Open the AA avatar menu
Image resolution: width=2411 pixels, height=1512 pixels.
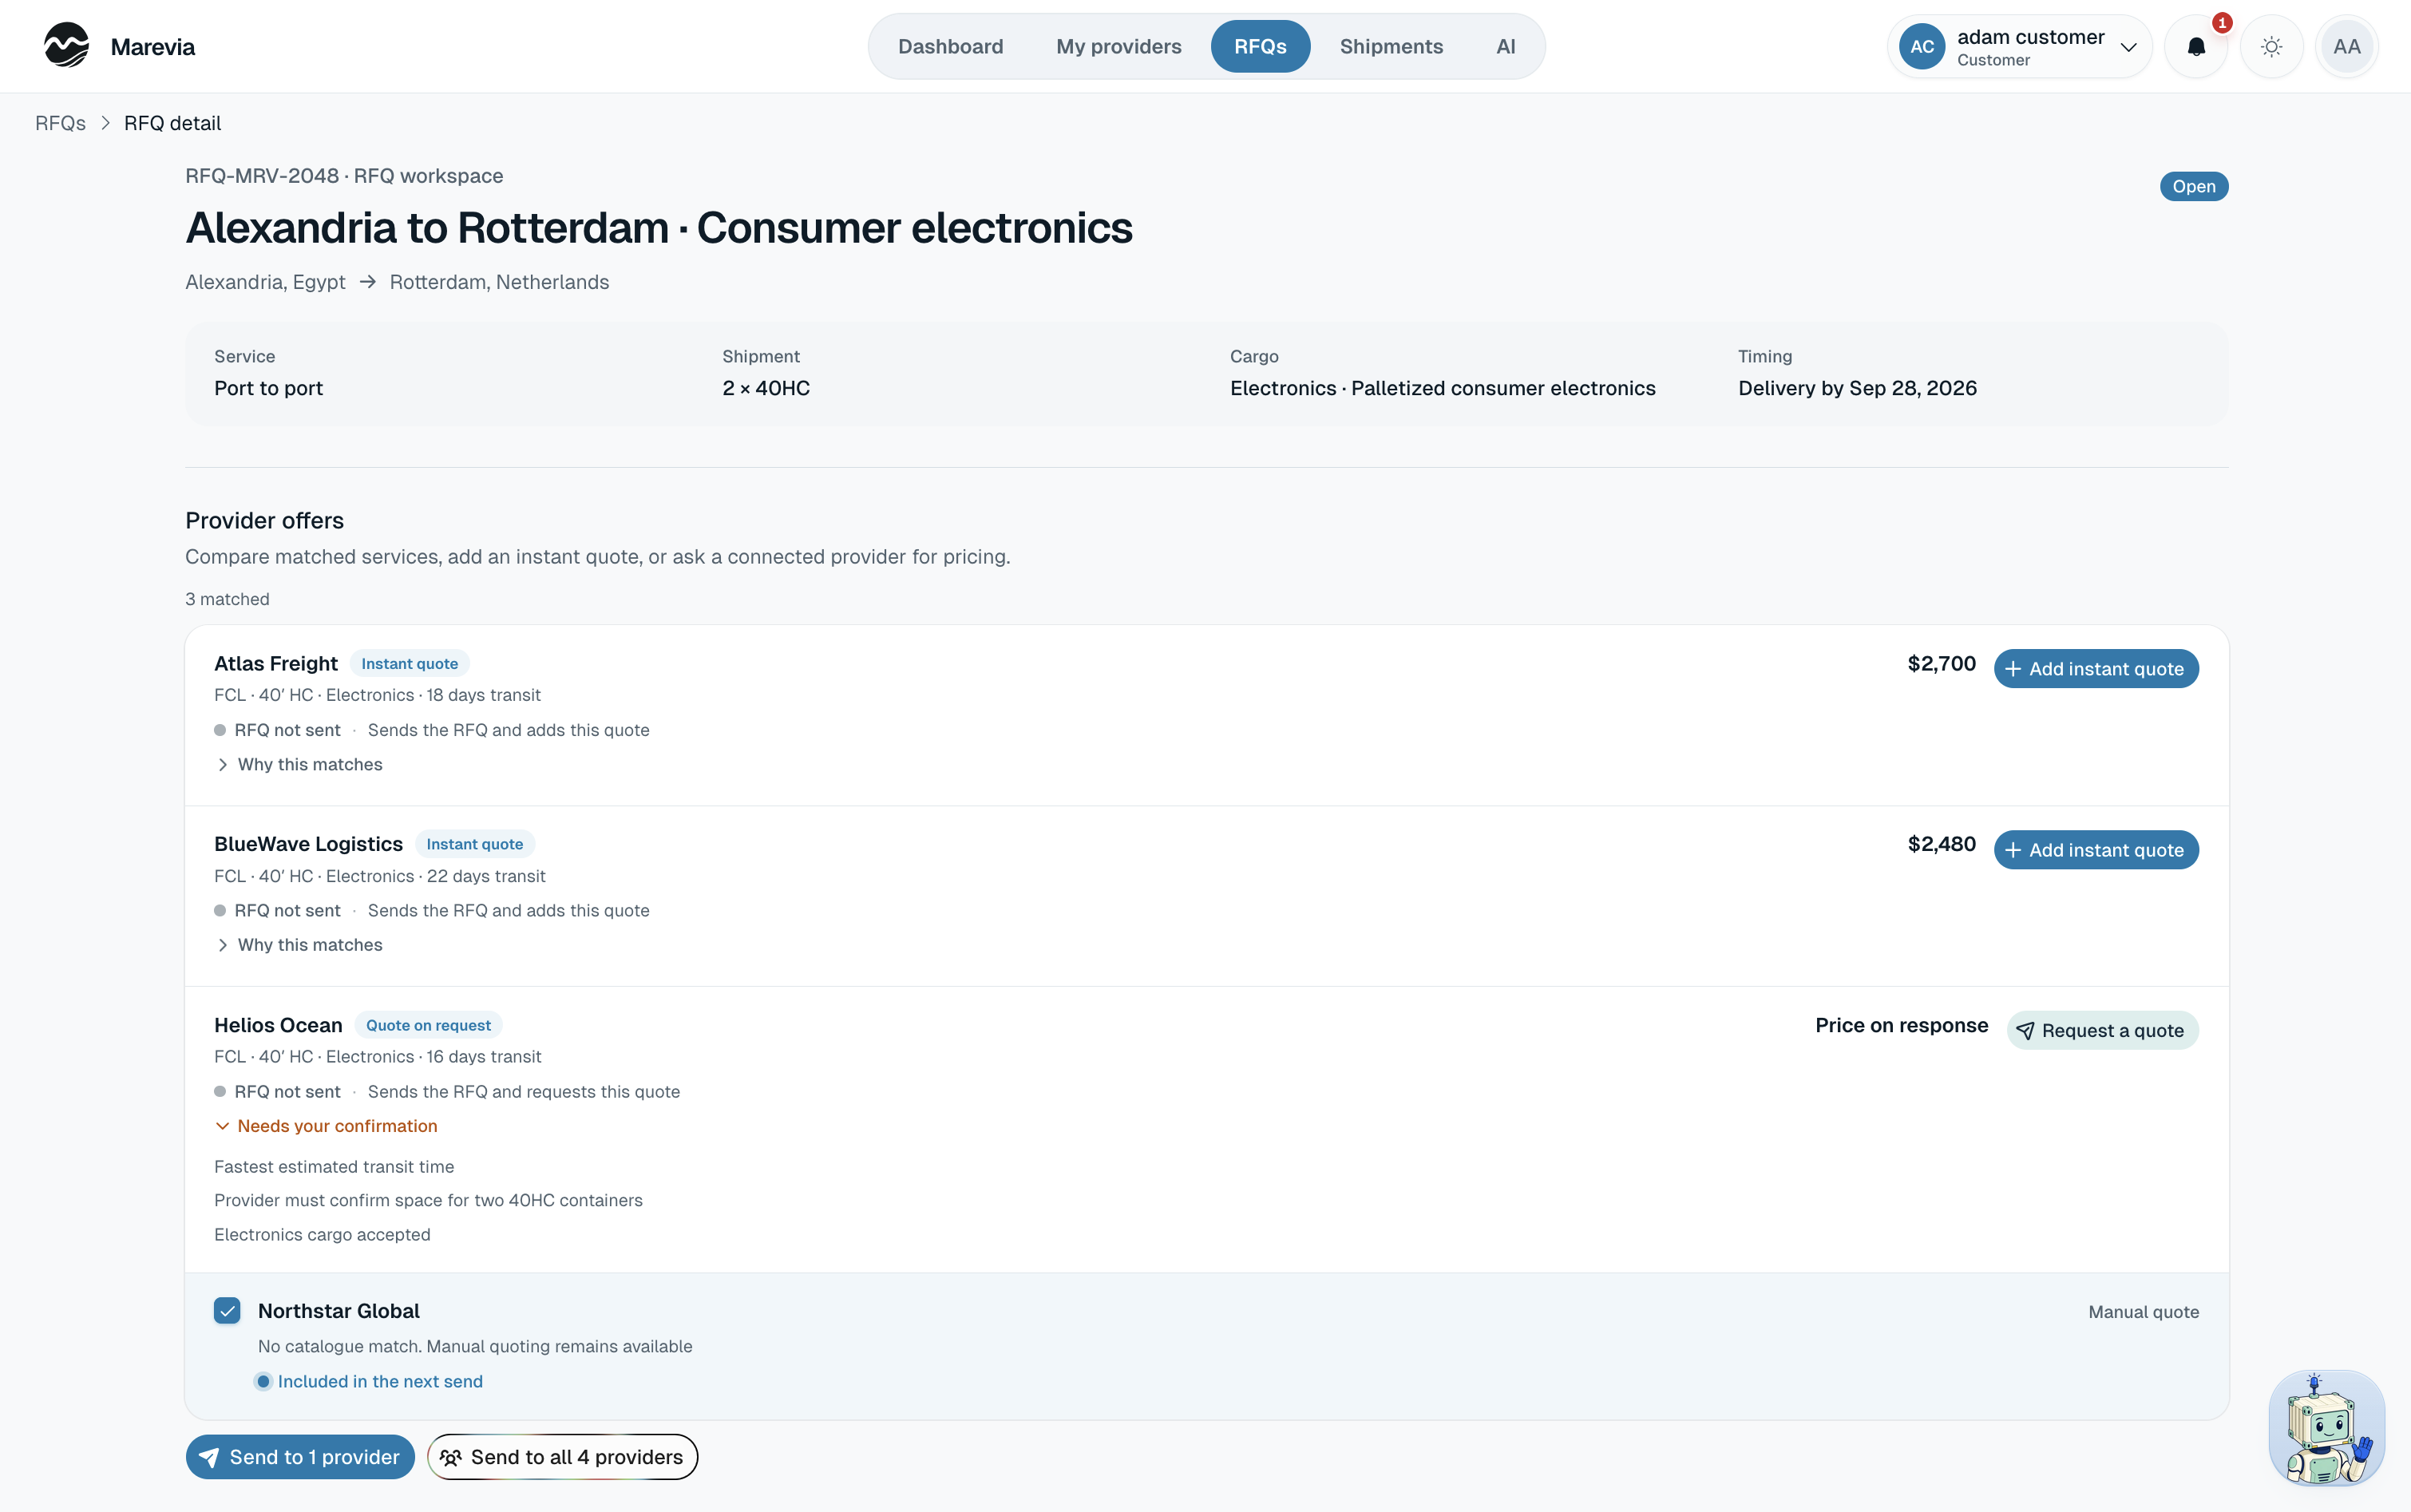pyautogui.click(x=2346, y=46)
